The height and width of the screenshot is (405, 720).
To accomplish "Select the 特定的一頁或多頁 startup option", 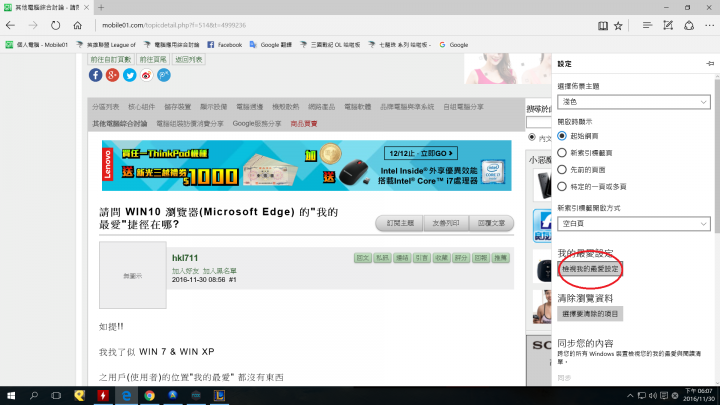I will [562, 186].
